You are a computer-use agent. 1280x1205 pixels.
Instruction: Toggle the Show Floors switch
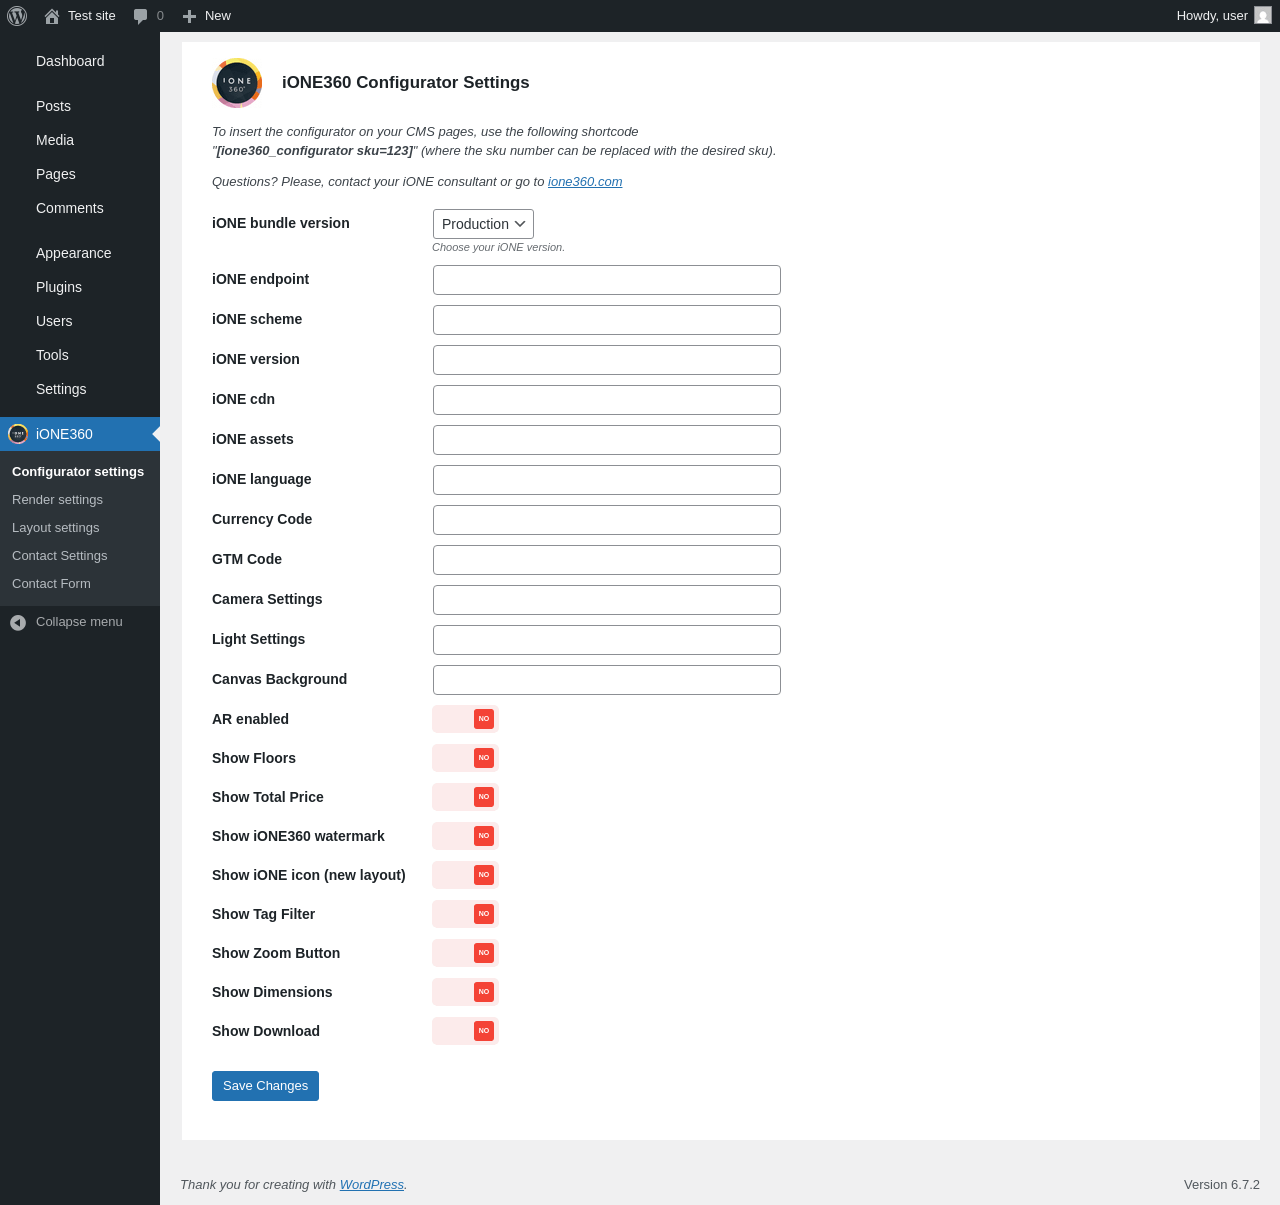[465, 758]
